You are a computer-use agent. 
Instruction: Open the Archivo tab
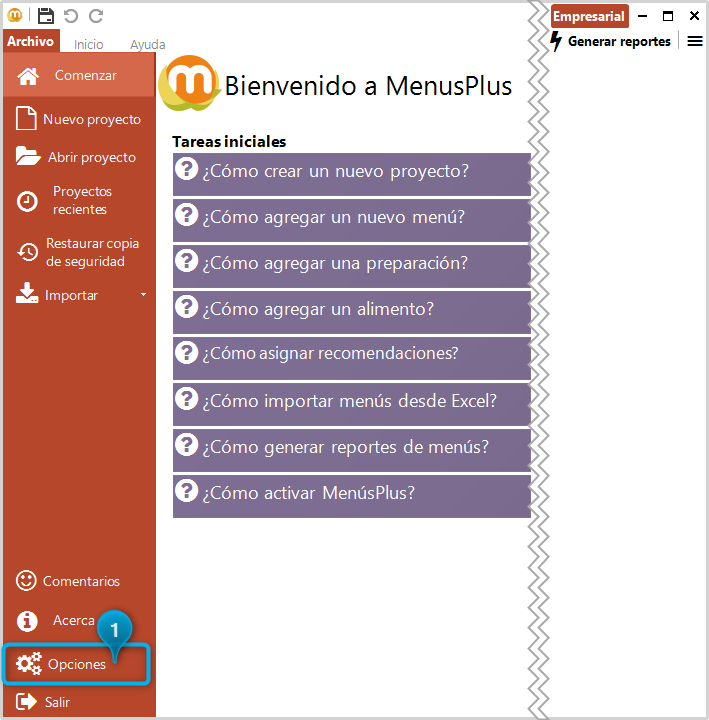(x=30, y=41)
